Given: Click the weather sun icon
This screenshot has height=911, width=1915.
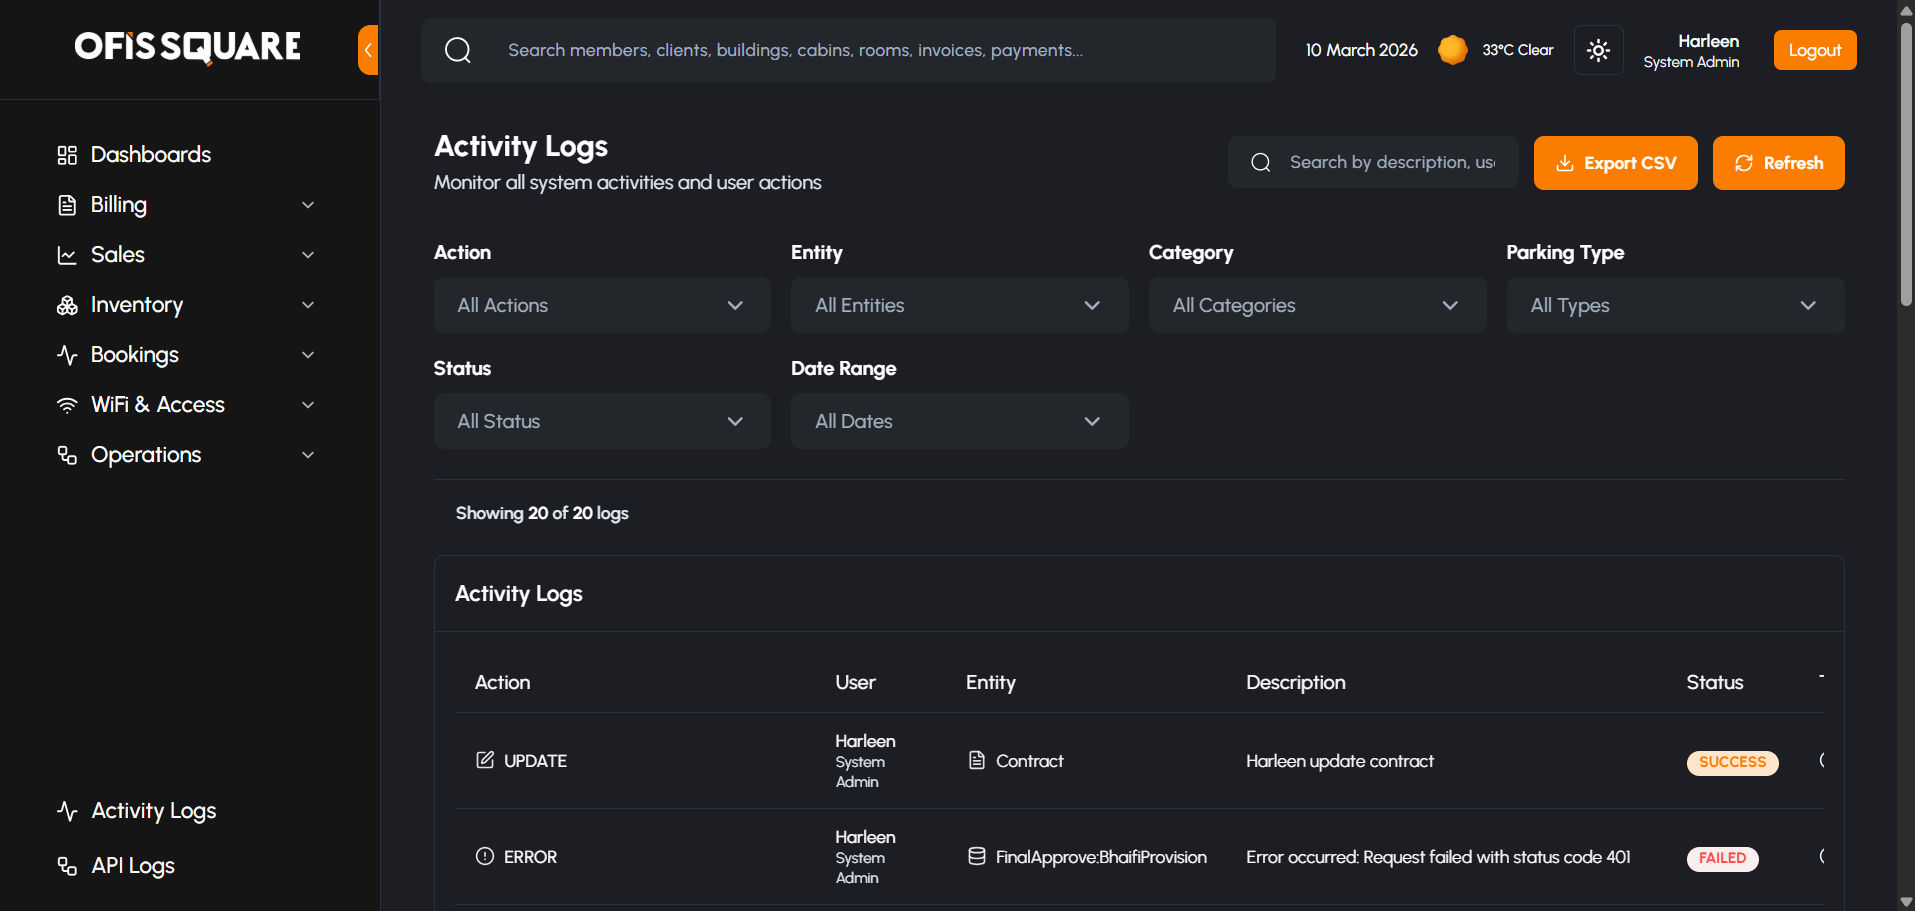Looking at the screenshot, I should pos(1452,50).
